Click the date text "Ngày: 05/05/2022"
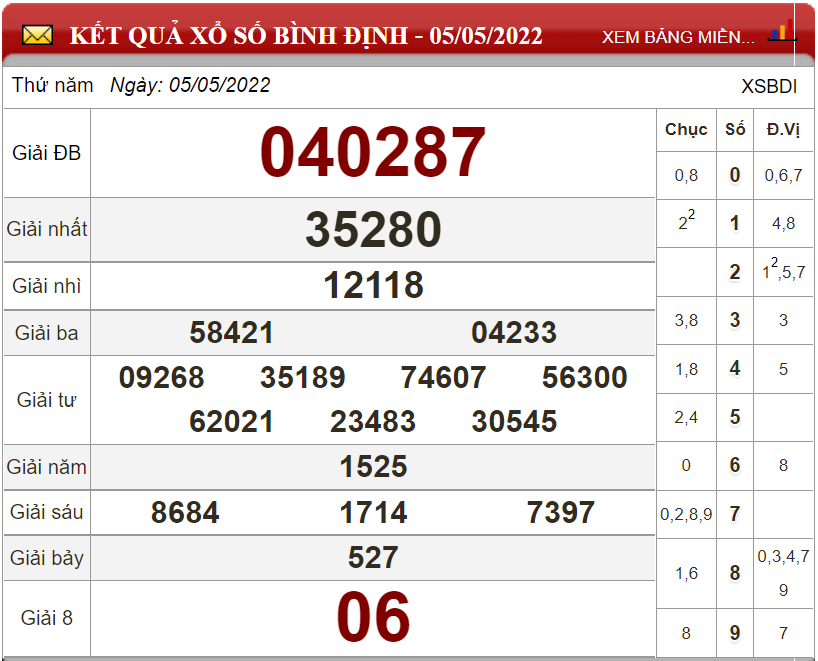 190,86
